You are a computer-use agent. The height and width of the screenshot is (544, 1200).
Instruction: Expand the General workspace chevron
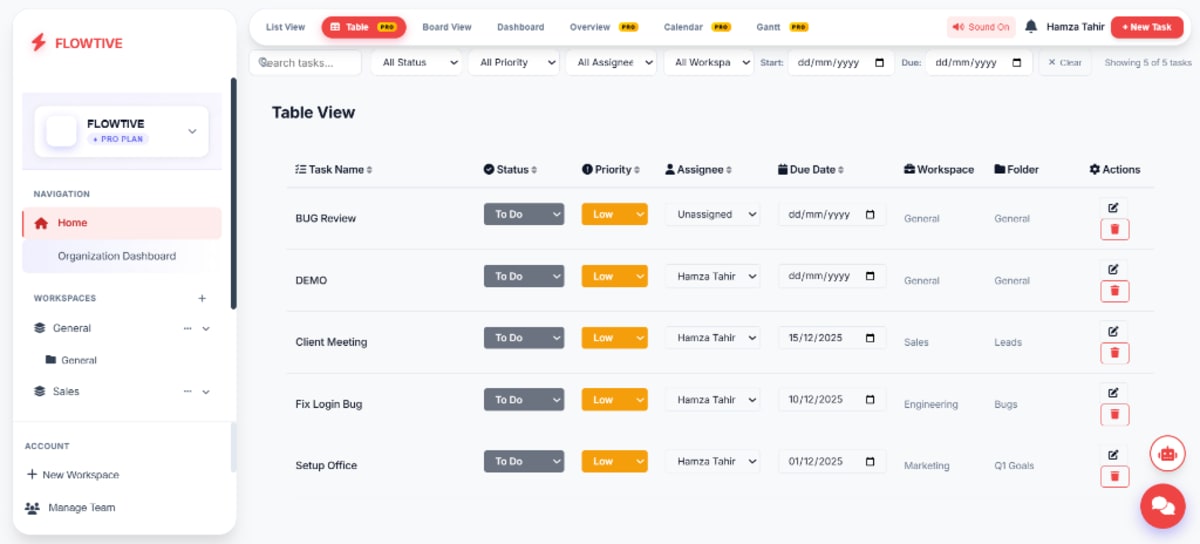[206, 328]
